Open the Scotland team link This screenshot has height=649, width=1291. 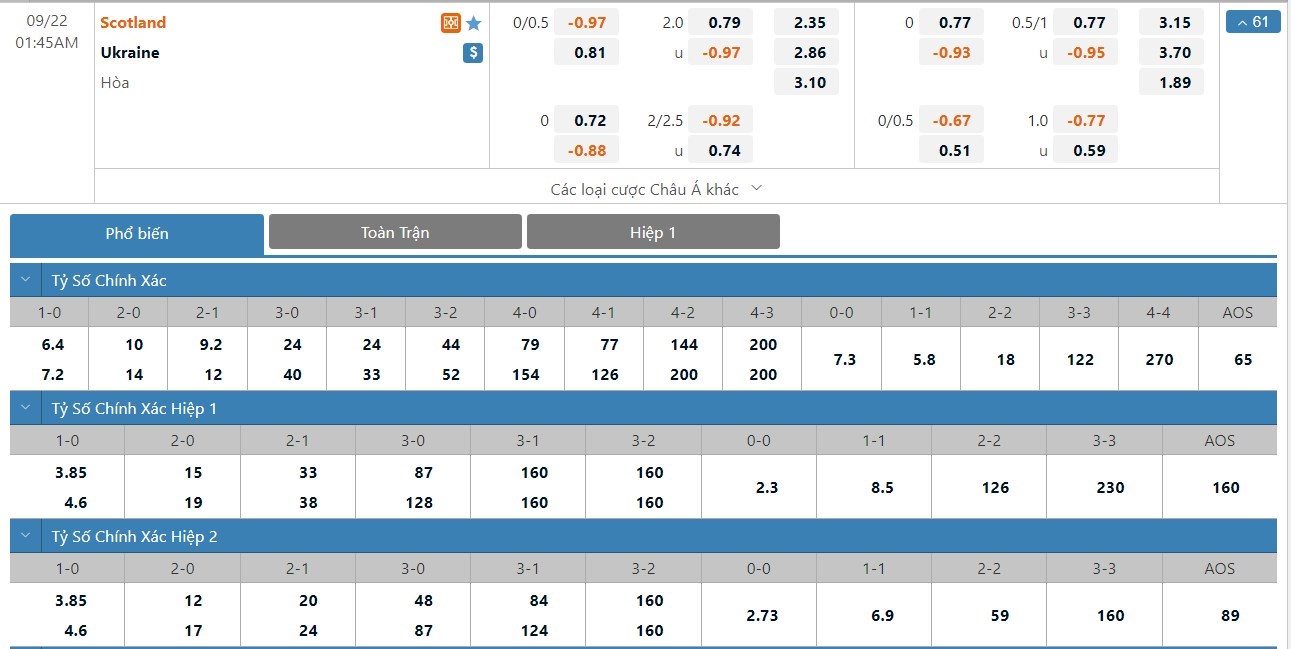point(133,22)
